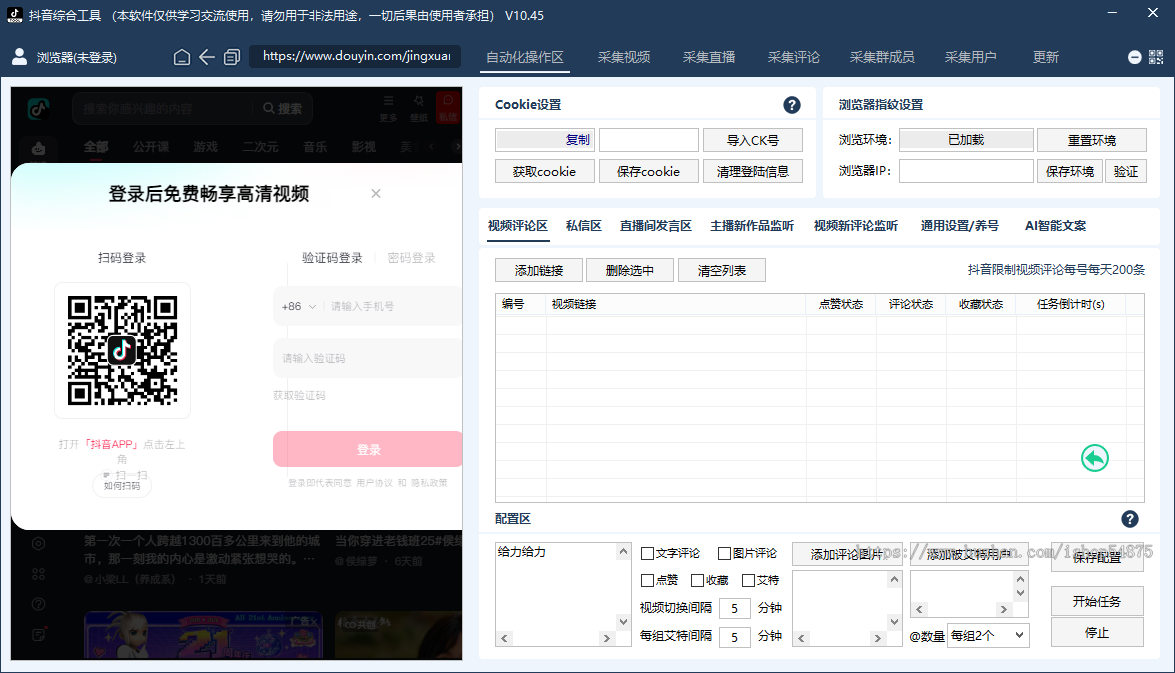1175x673 pixels.
Task: Click the 清空列表 button
Action: (x=722, y=271)
